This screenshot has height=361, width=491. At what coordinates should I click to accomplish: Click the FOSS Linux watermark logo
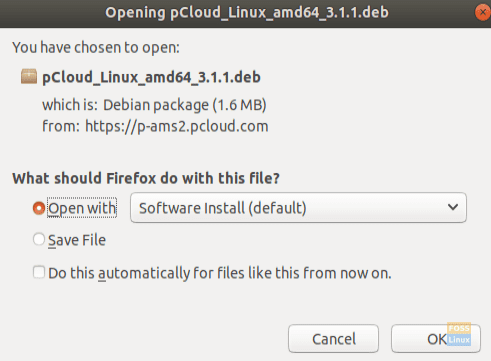[459, 334]
